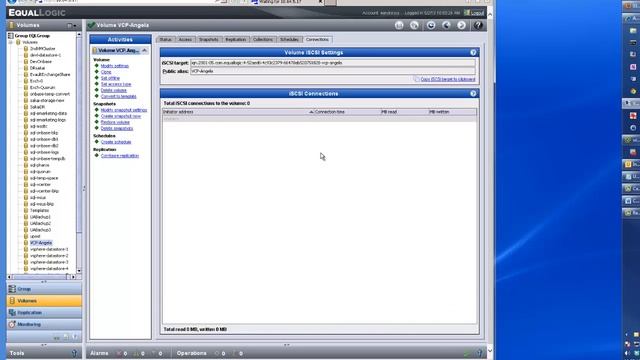
Task: Open help for iSCSI Connections panel
Action: coord(473,93)
